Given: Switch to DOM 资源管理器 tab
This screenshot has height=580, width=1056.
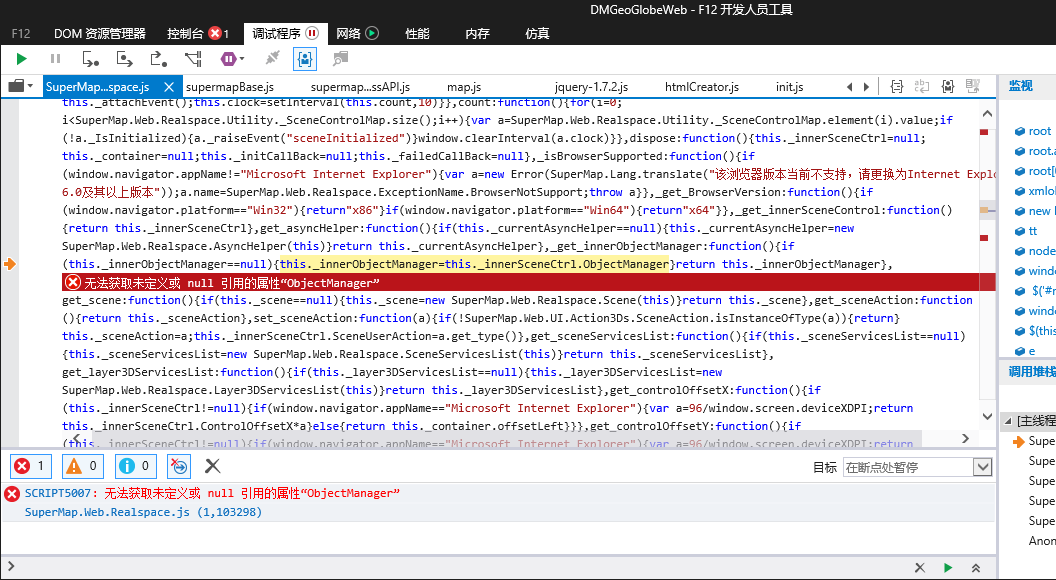Looking at the screenshot, I should (100, 33).
